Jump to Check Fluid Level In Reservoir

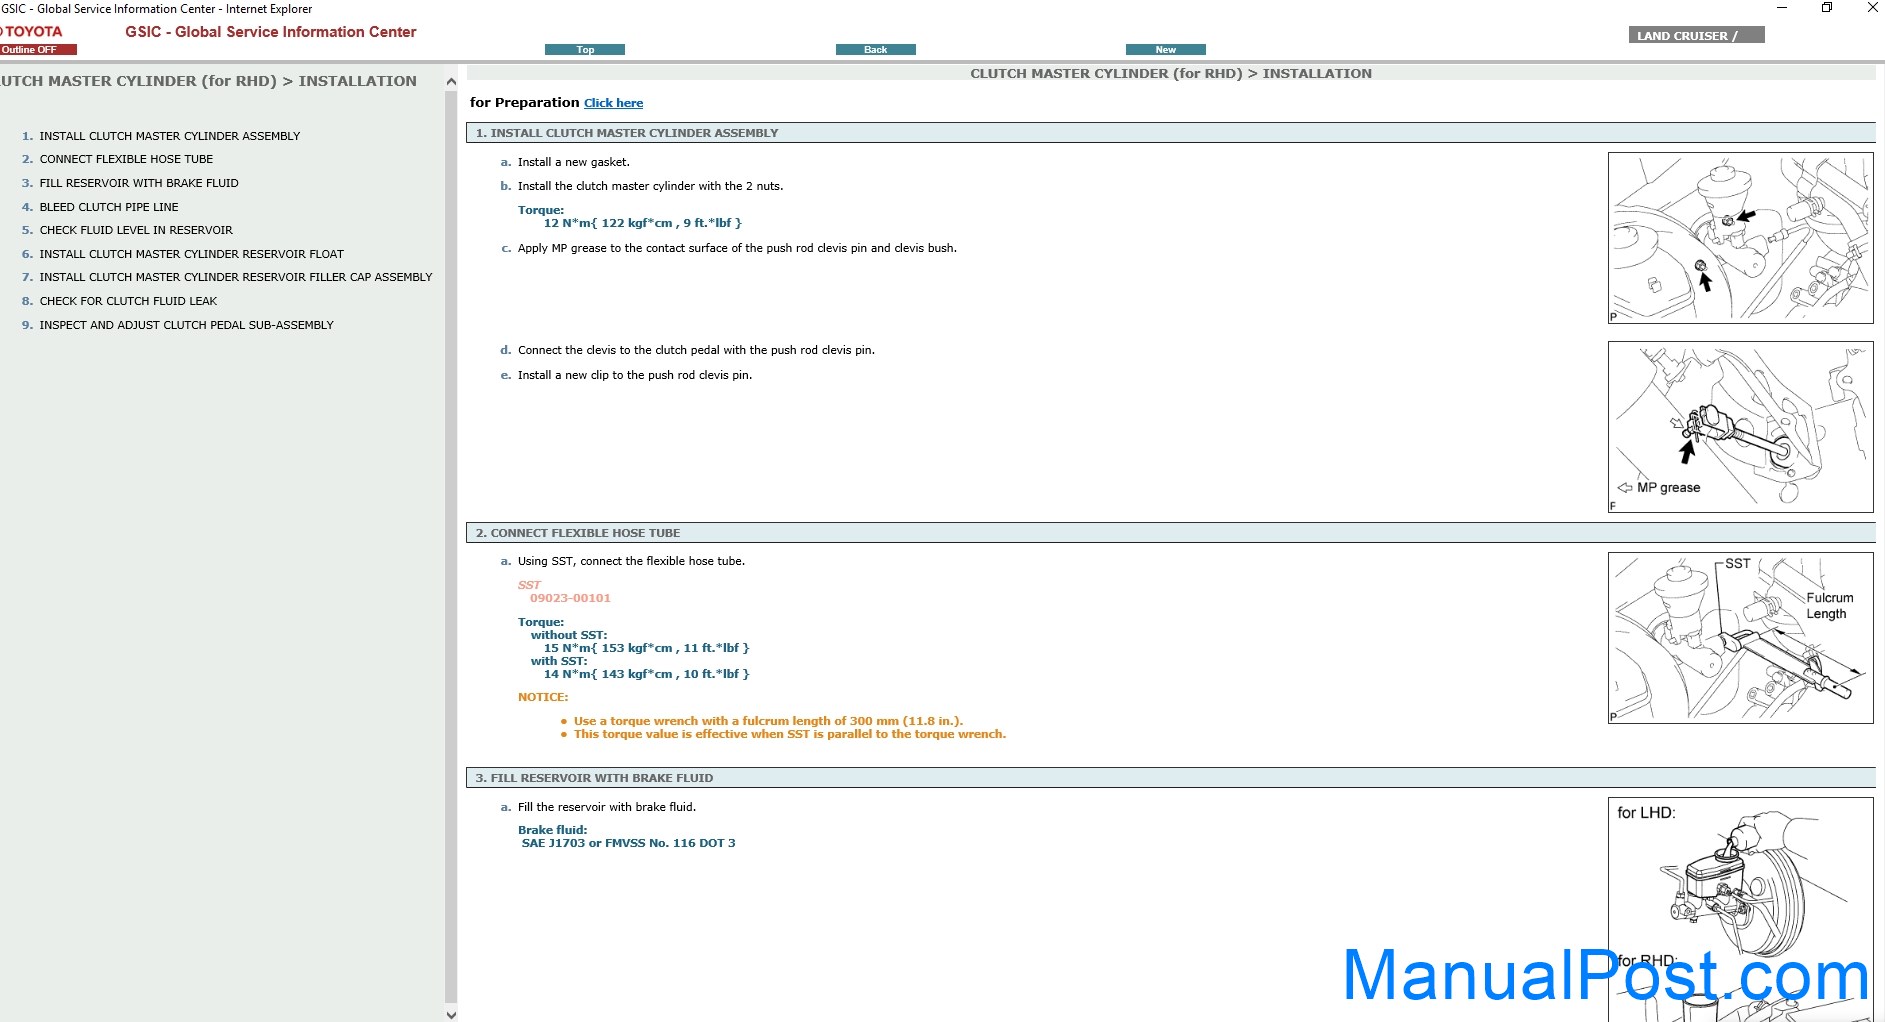(x=136, y=230)
